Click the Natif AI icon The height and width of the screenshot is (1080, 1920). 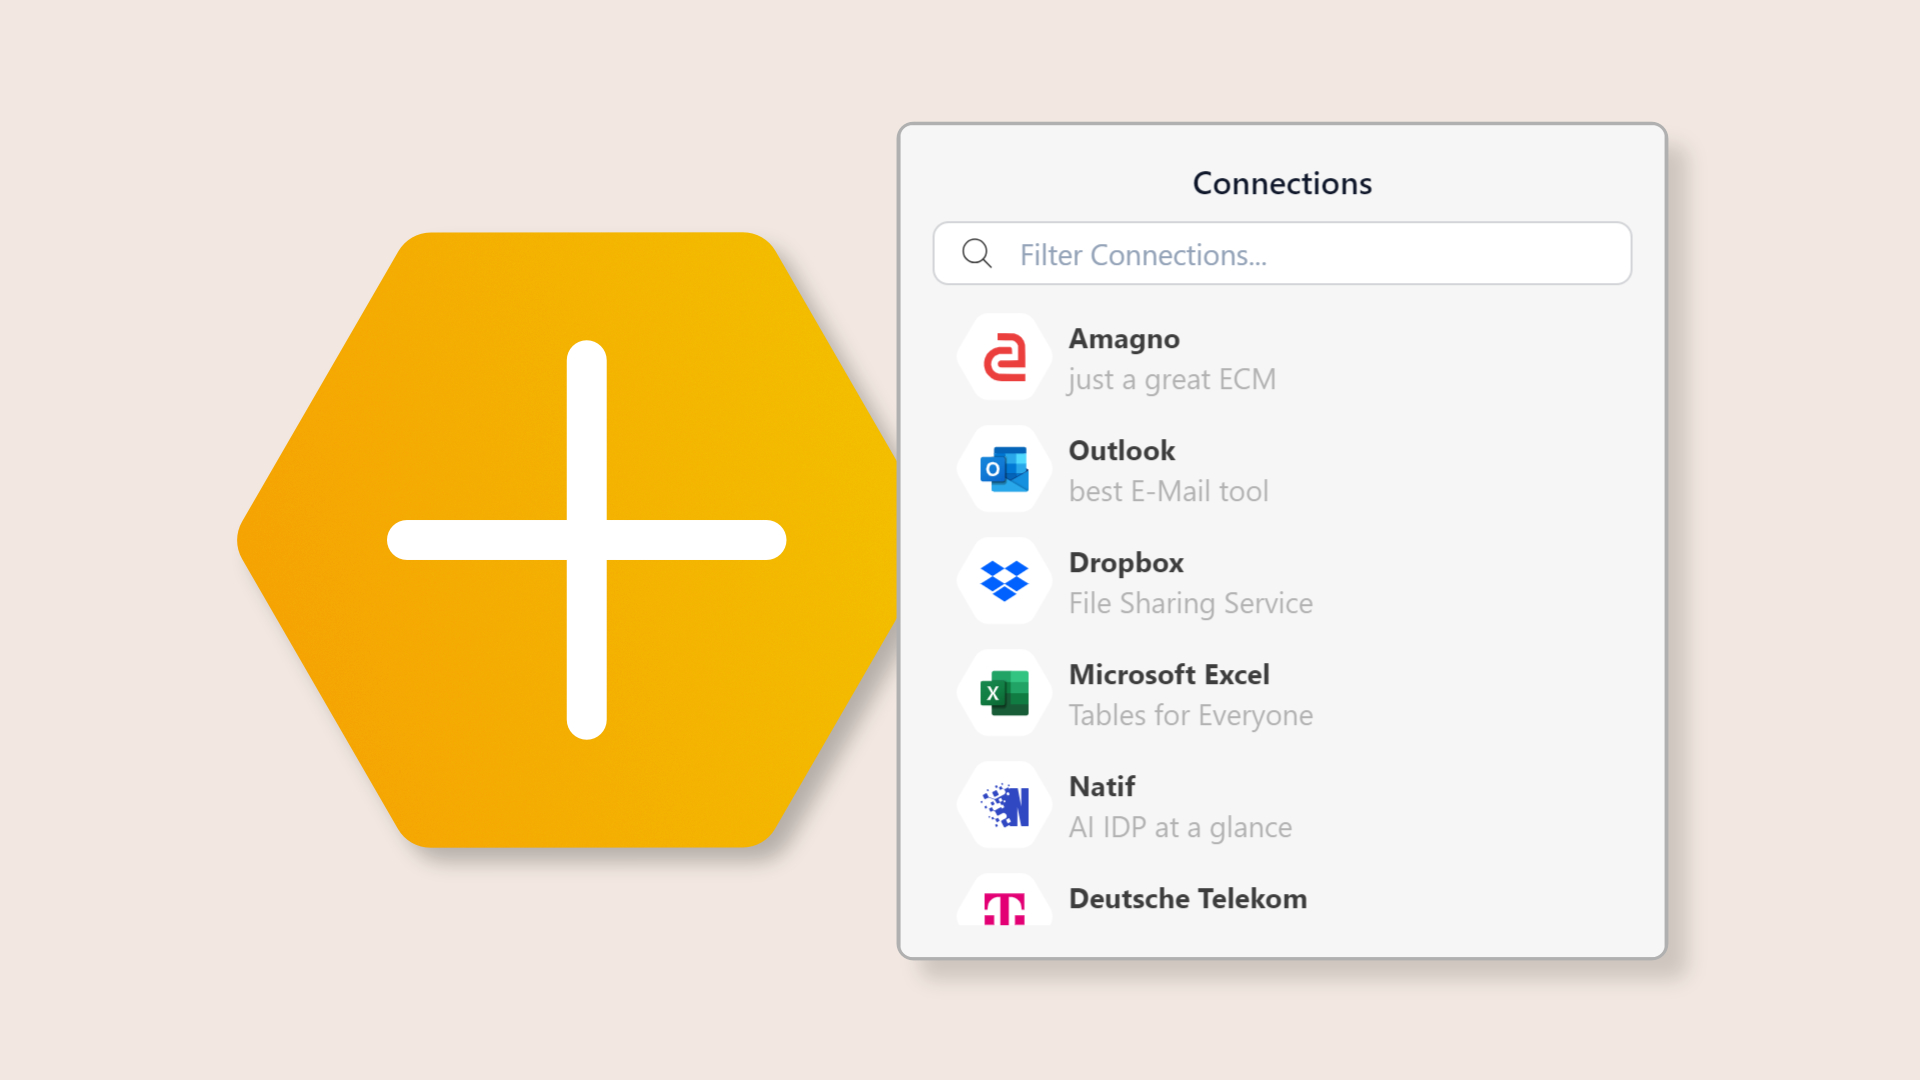(x=1003, y=805)
